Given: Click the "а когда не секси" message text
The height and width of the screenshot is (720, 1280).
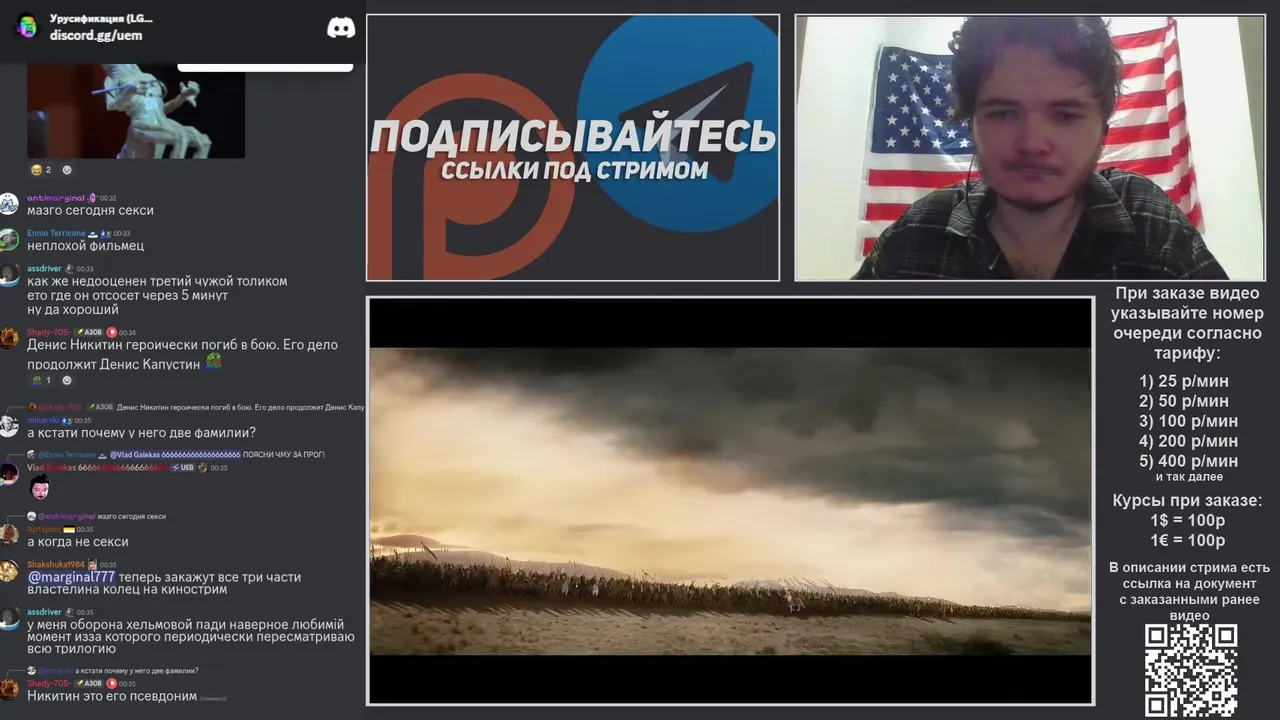Looking at the screenshot, I should click(78, 542).
